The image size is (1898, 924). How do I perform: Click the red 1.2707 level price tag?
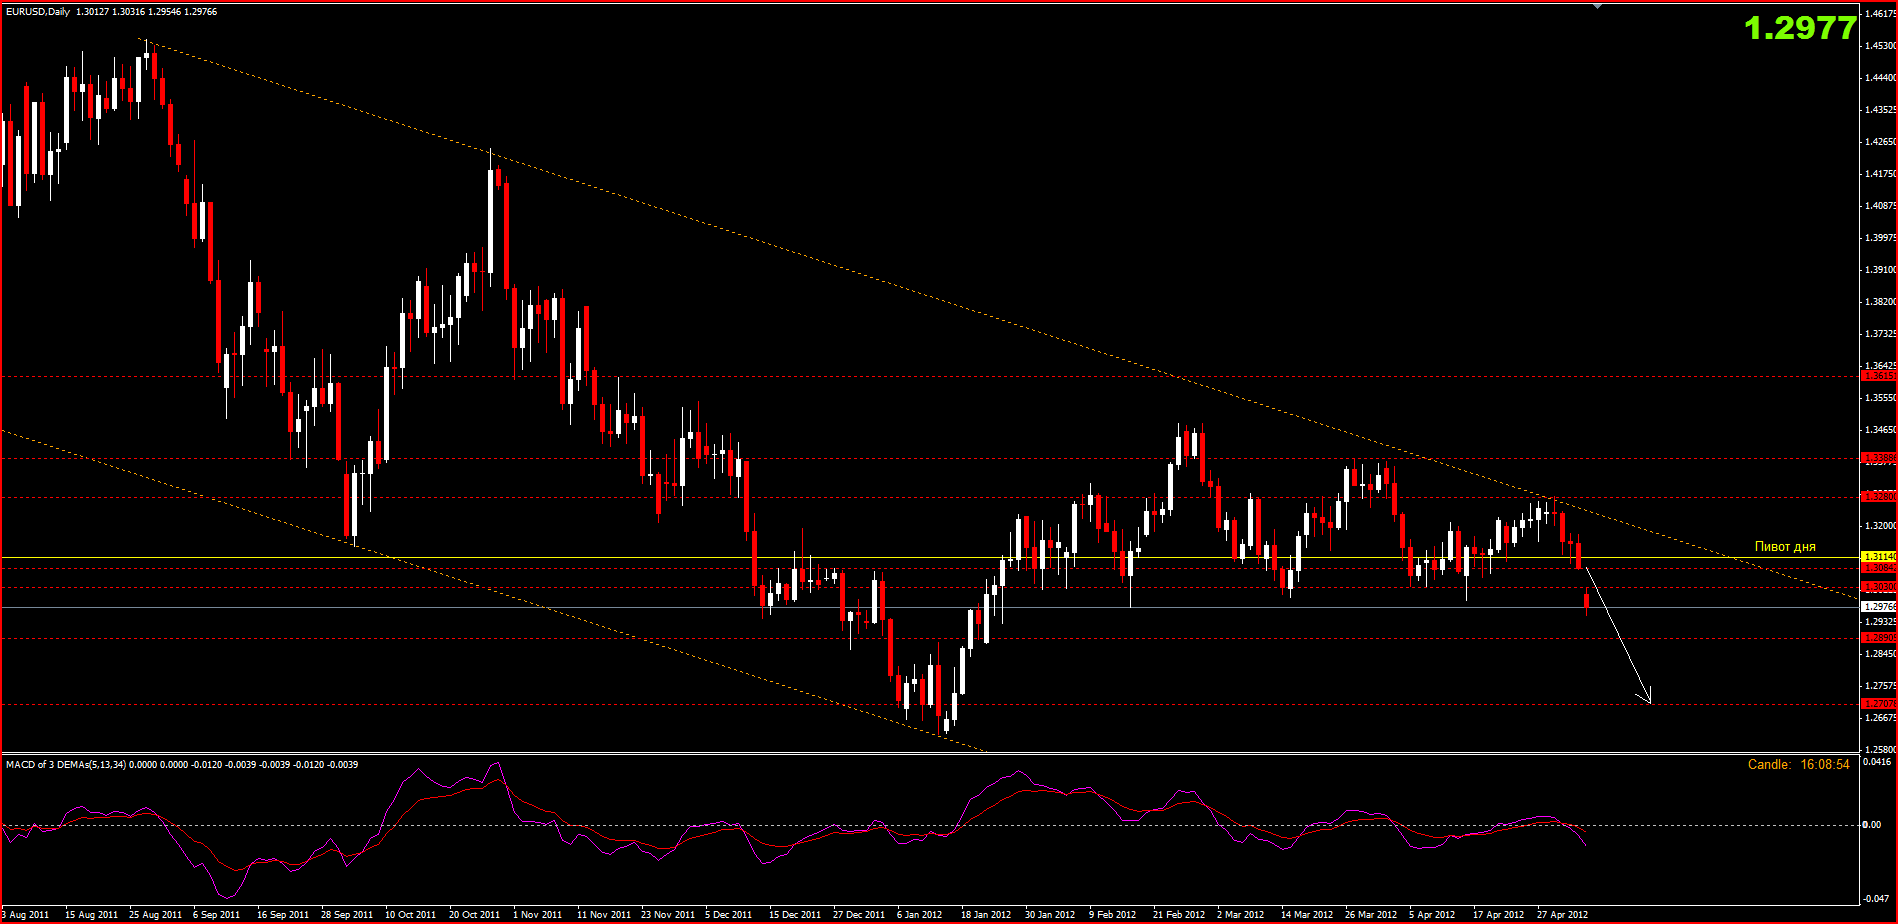pyautogui.click(x=1878, y=704)
